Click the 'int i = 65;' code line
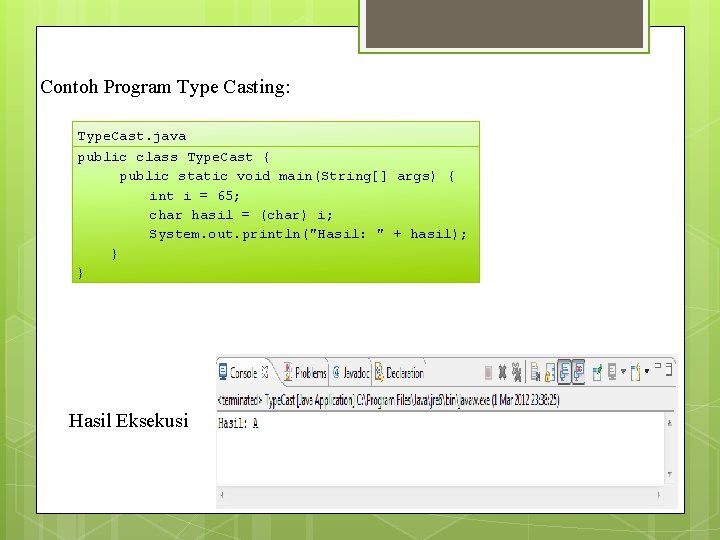This screenshot has width=720, height=540. point(194,196)
